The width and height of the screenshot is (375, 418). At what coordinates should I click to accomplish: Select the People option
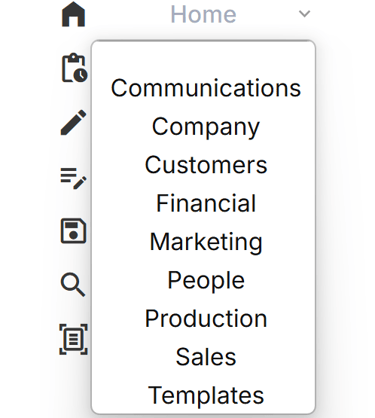[206, 280]
